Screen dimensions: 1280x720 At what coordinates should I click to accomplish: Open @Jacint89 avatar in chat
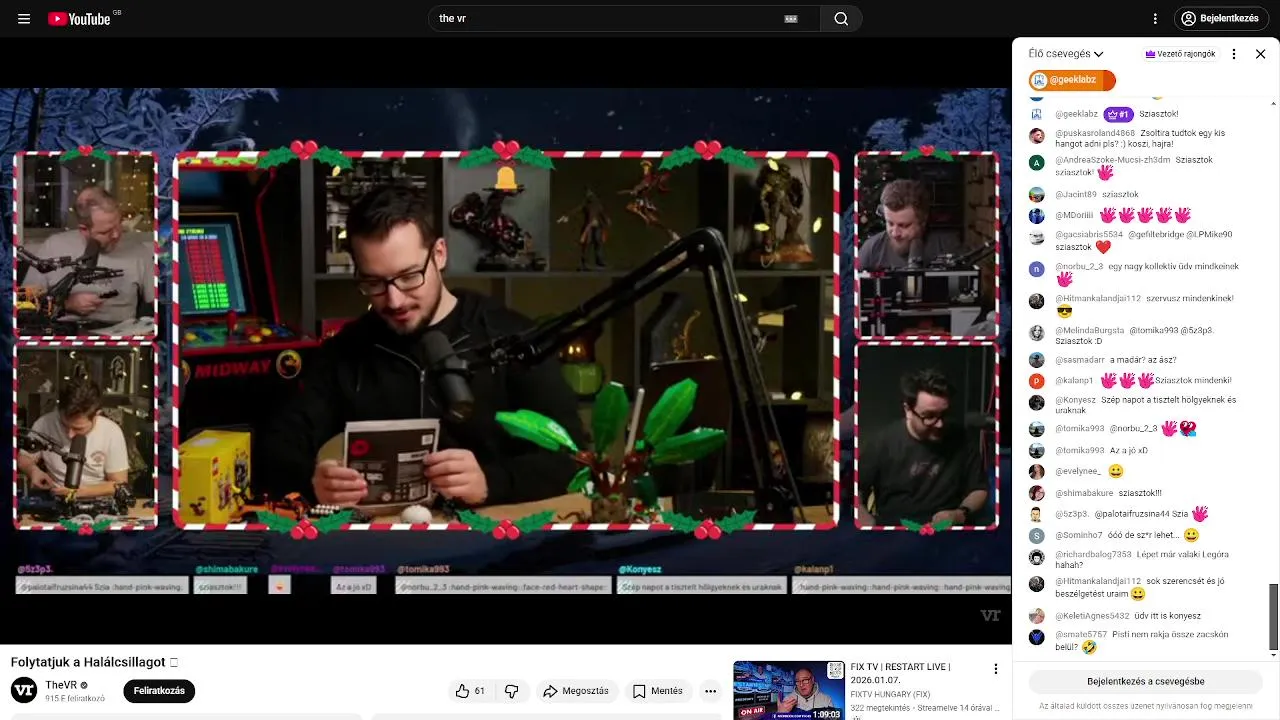click(1037, 194)
